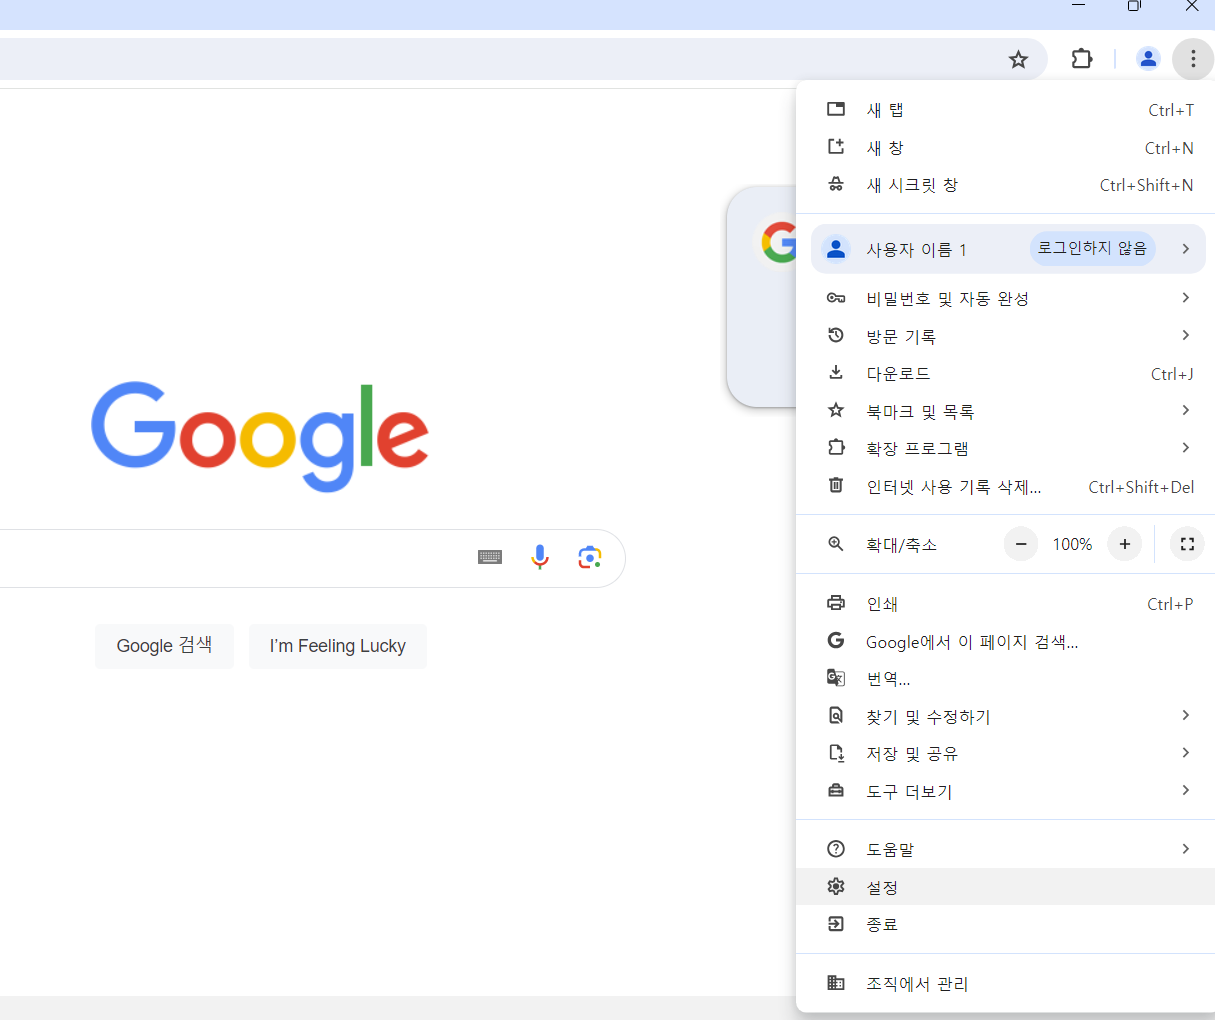The image size is (1215, 1020).
Task: Click the translate icon beside 번역
Action: click(836, 678)
